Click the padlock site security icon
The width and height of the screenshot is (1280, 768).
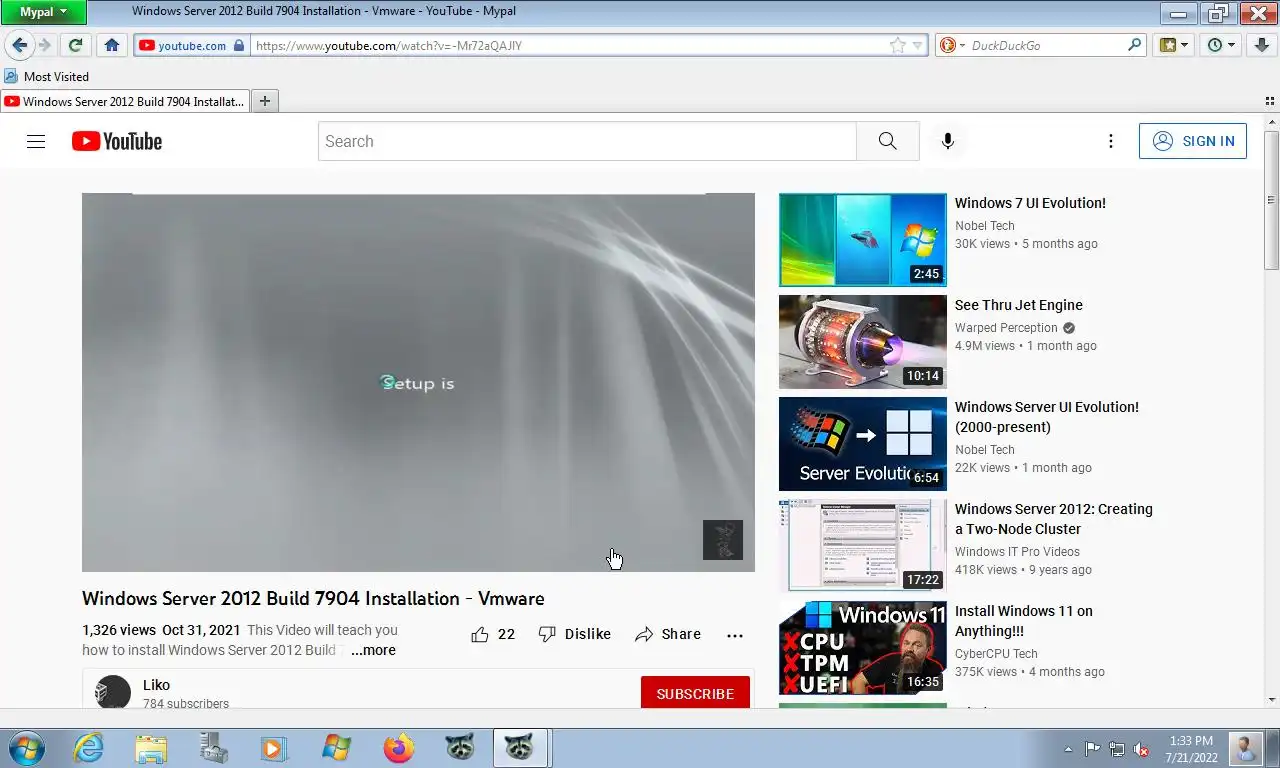[x=238, y=45]
